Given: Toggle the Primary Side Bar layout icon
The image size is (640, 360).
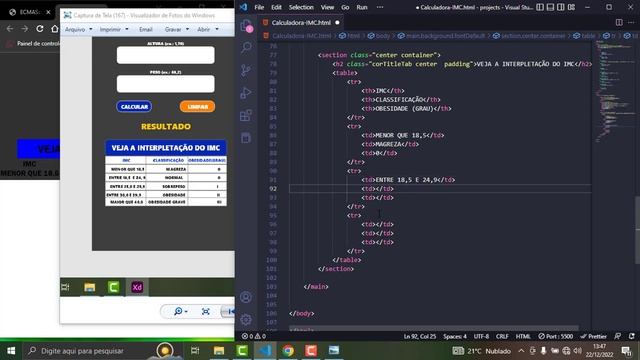Looking at the screenshot, I should [540, 7].
